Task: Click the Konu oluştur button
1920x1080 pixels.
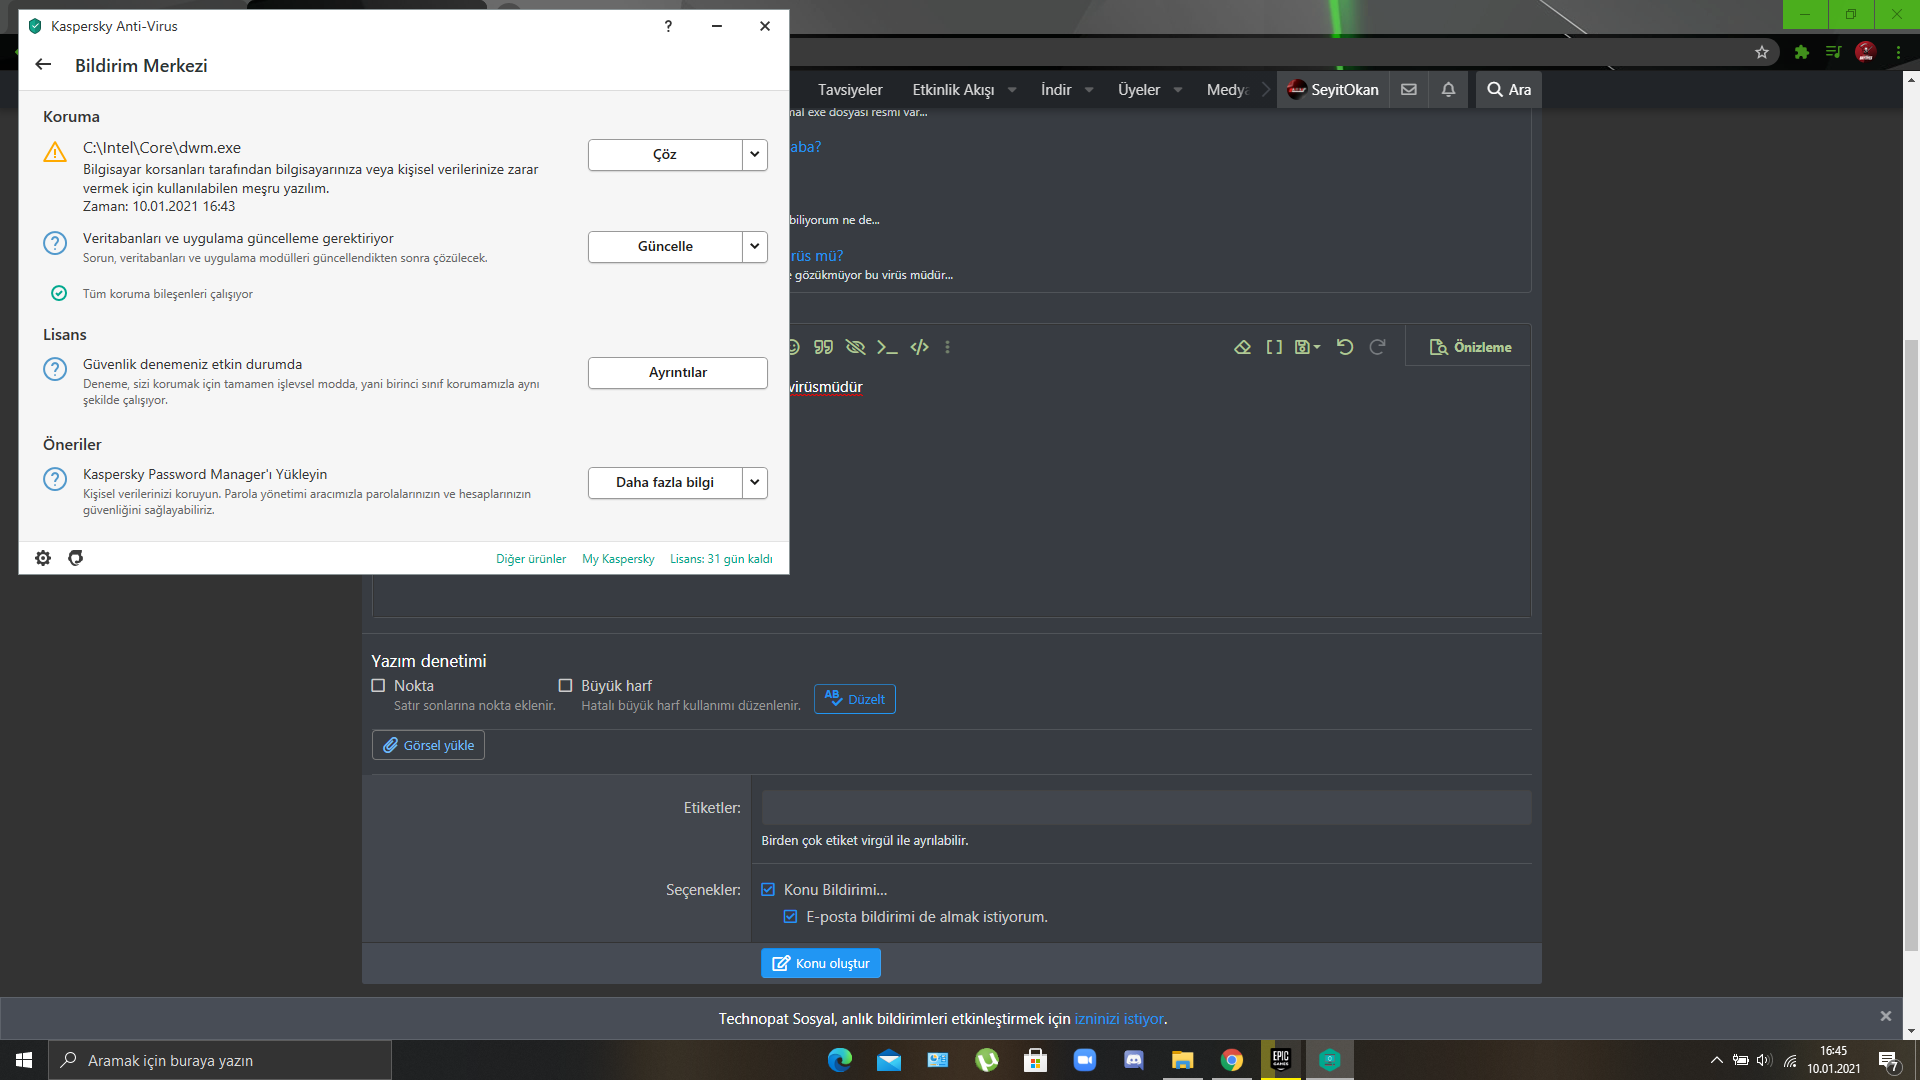Action: pyautogui.click(x=821, y=963)
